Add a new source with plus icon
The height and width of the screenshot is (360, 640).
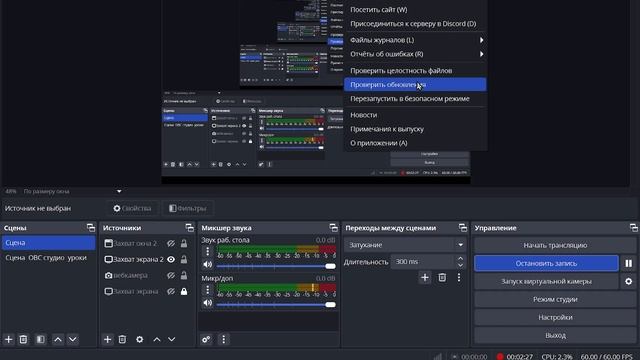pyautogui.click(x=107, y=339)
